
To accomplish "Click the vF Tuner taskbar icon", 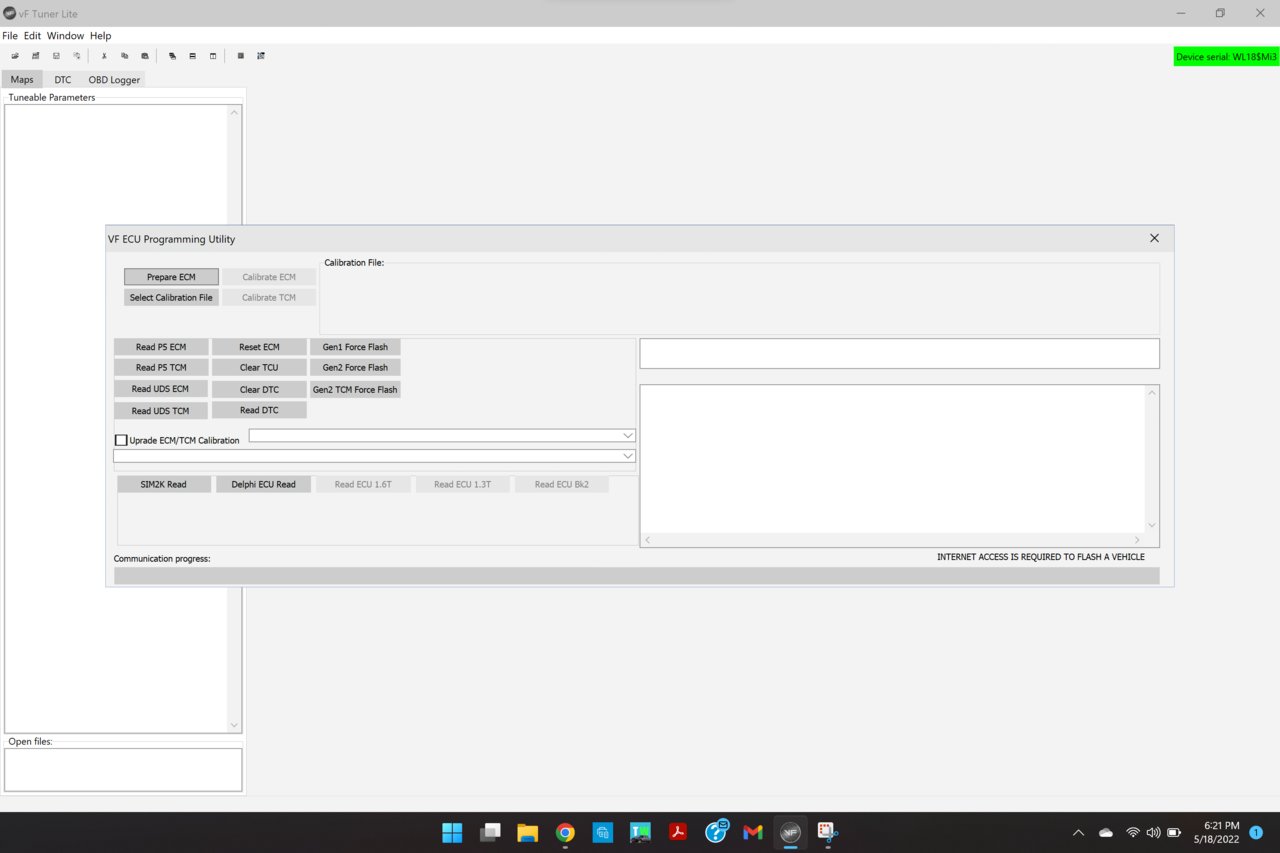I will pos(790,832).
